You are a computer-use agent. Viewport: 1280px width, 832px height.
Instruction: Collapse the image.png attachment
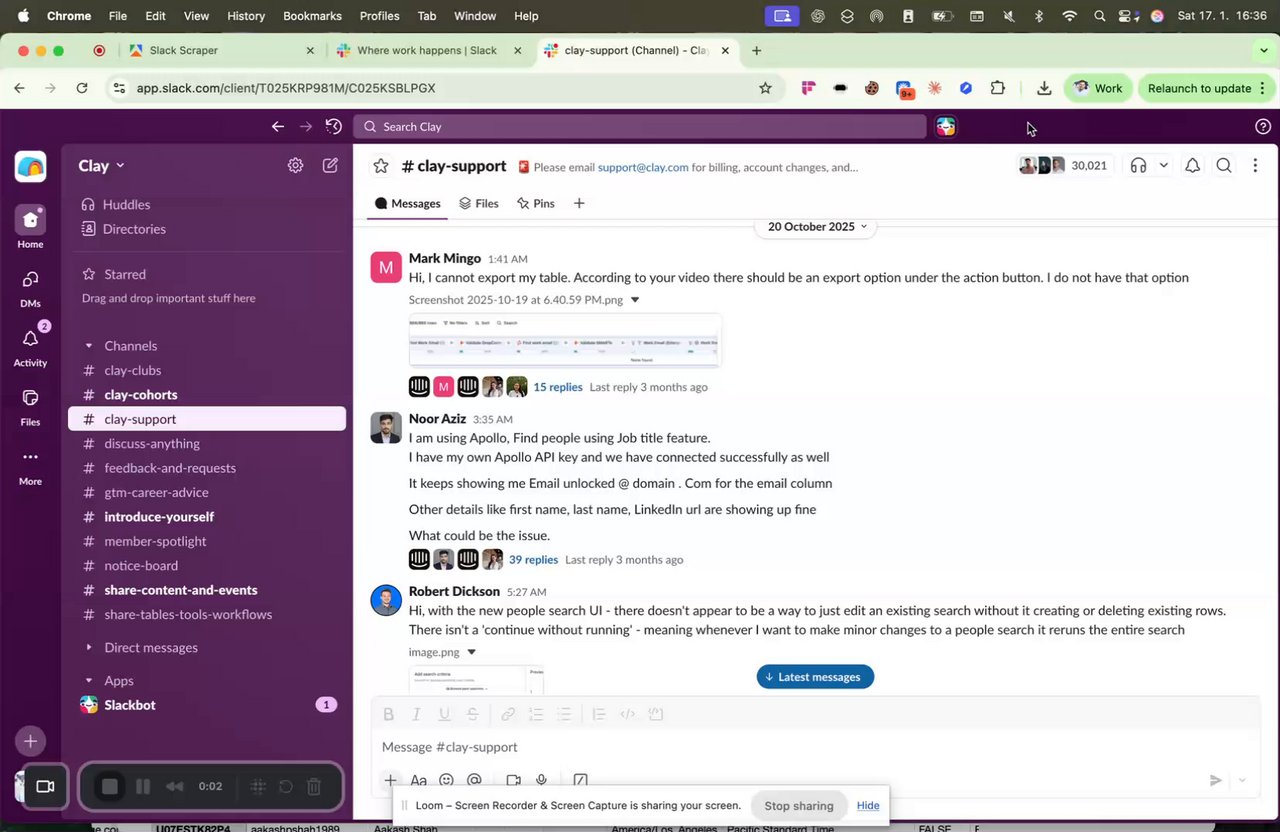(471, 652)
